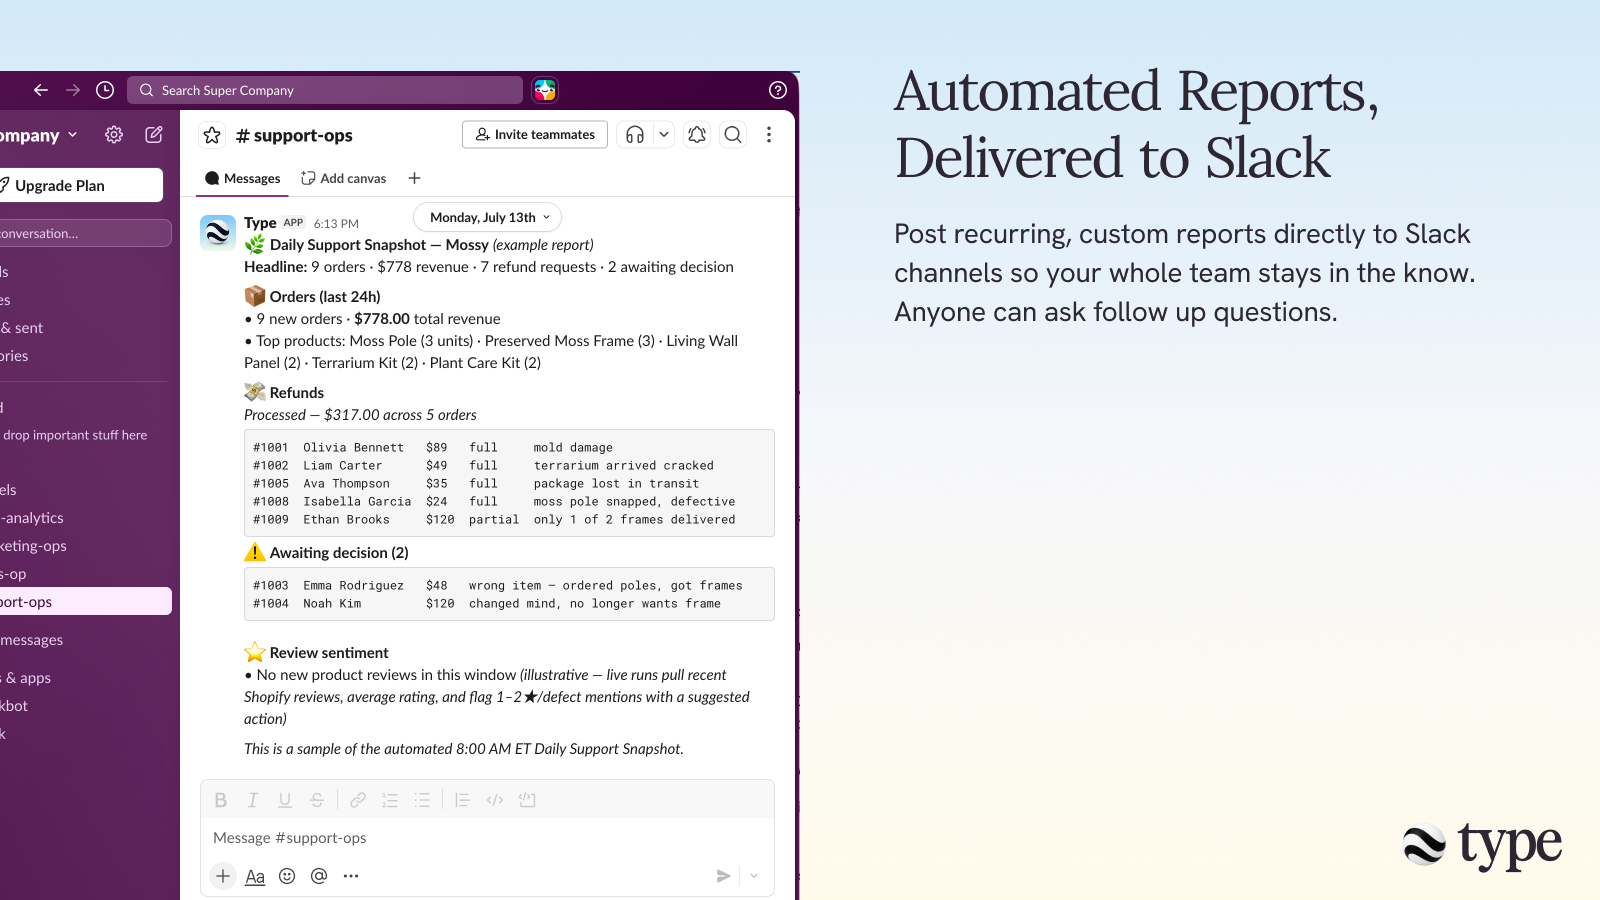
Task: Open the three-dot channel options menu
Action: 769,135
